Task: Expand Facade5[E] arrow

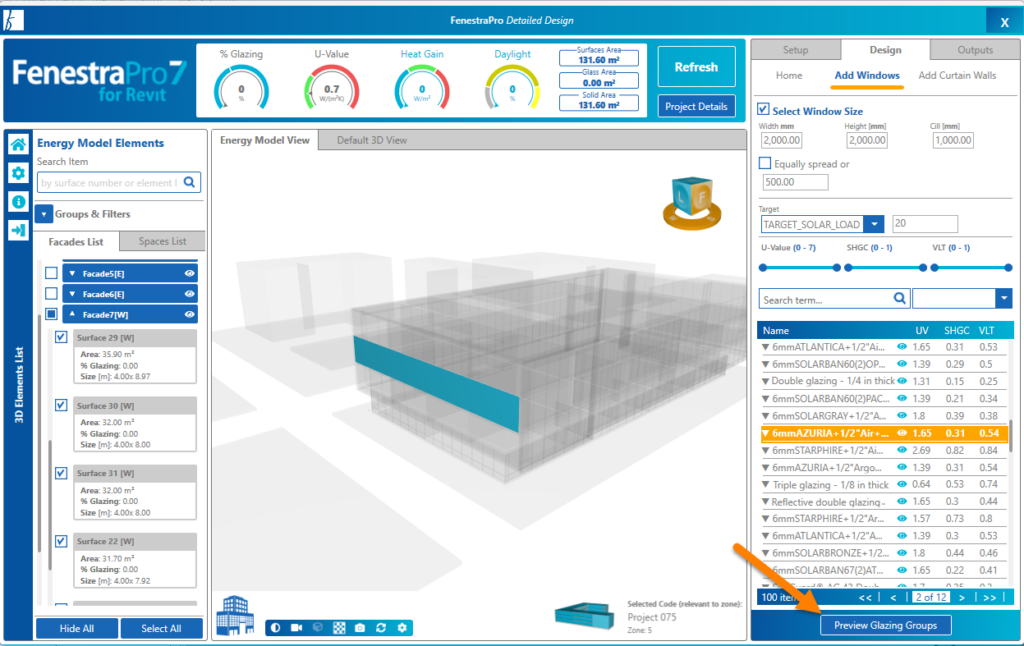Action: (72, 274)
